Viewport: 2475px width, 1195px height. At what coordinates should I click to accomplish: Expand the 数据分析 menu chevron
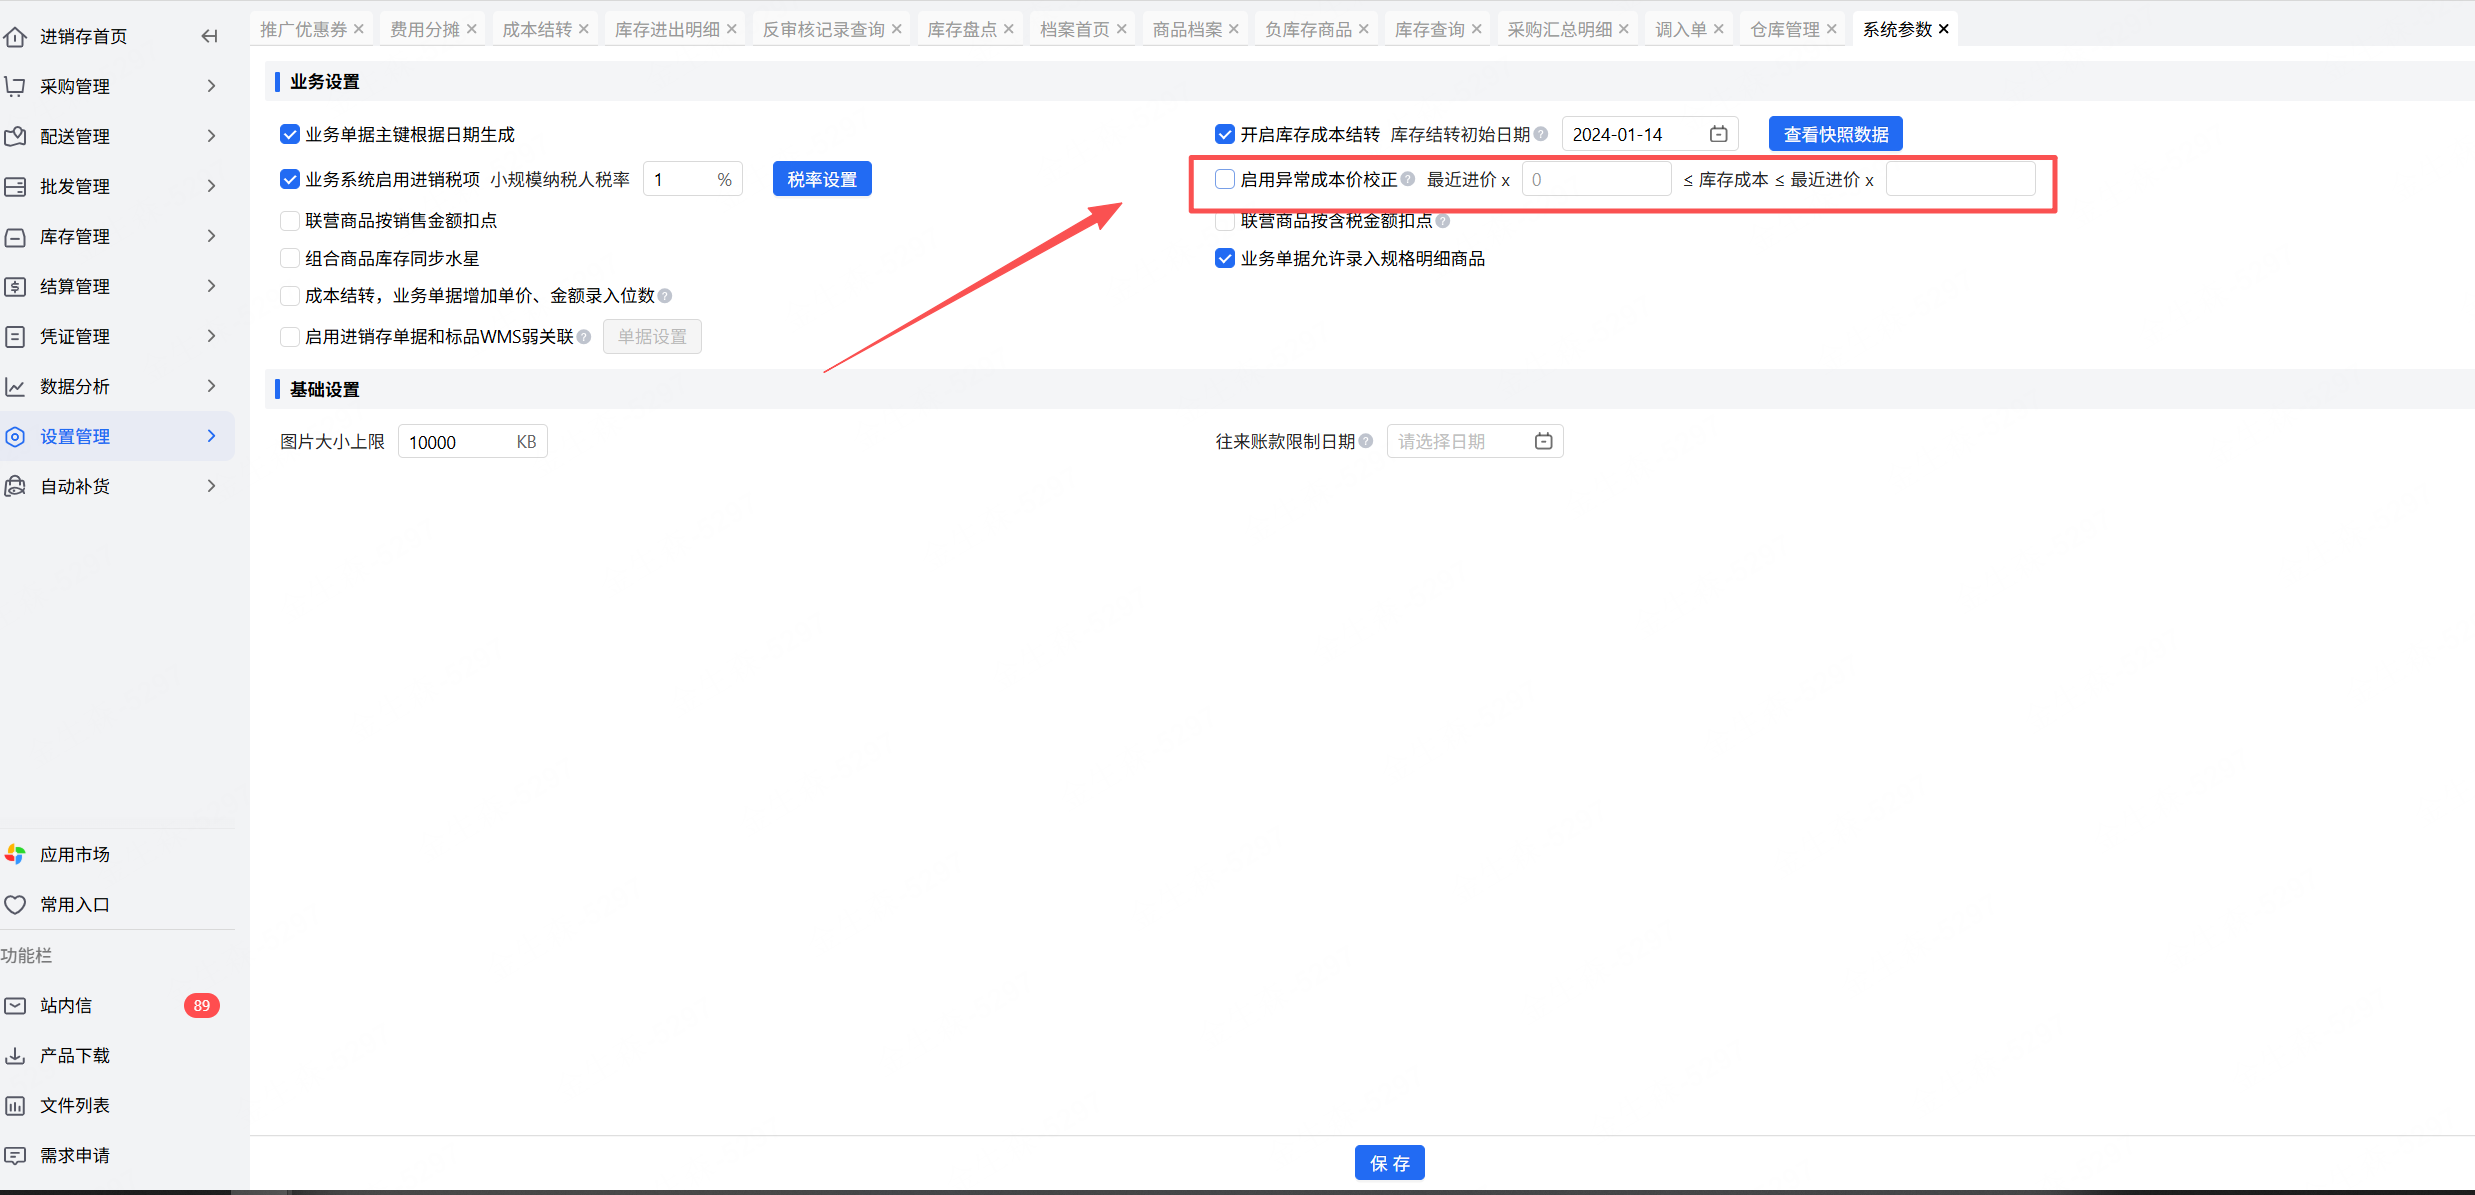click(211, 386)
